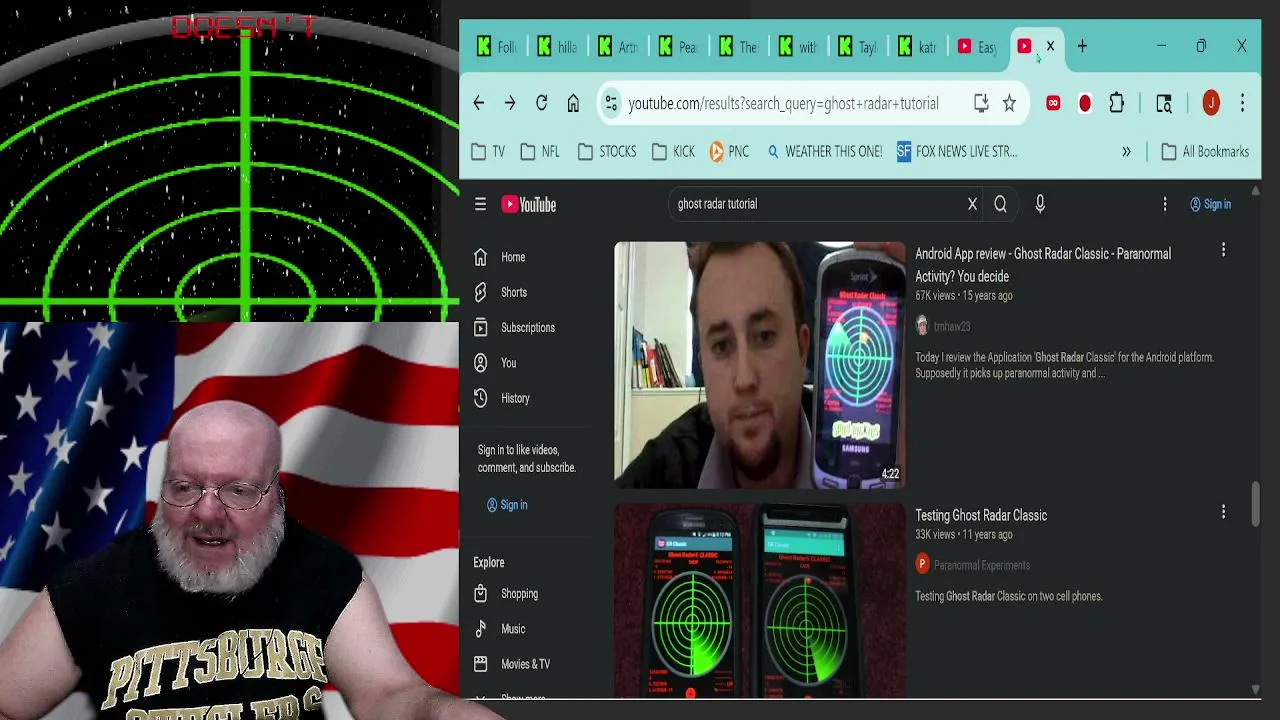The image size is (1280, 720).
Task: Open options for Android App review video
Action: point(1223,250)
